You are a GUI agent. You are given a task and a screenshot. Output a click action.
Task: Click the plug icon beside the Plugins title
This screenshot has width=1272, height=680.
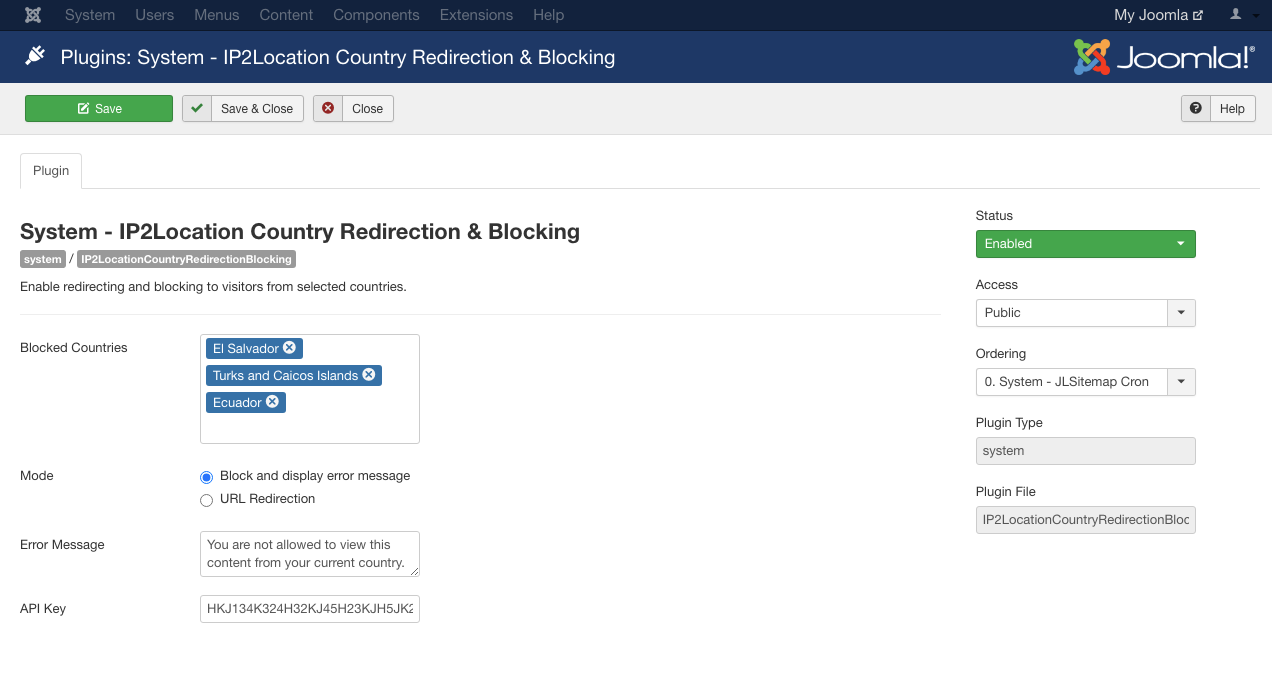coord(36,56)
